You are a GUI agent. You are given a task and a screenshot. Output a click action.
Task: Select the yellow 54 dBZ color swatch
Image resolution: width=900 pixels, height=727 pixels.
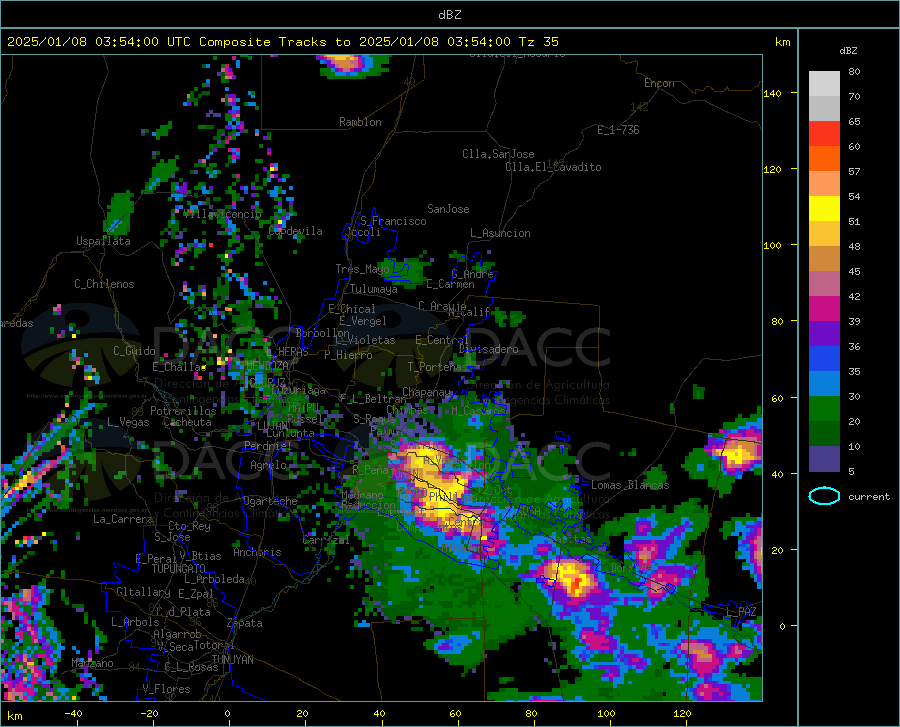824,208
